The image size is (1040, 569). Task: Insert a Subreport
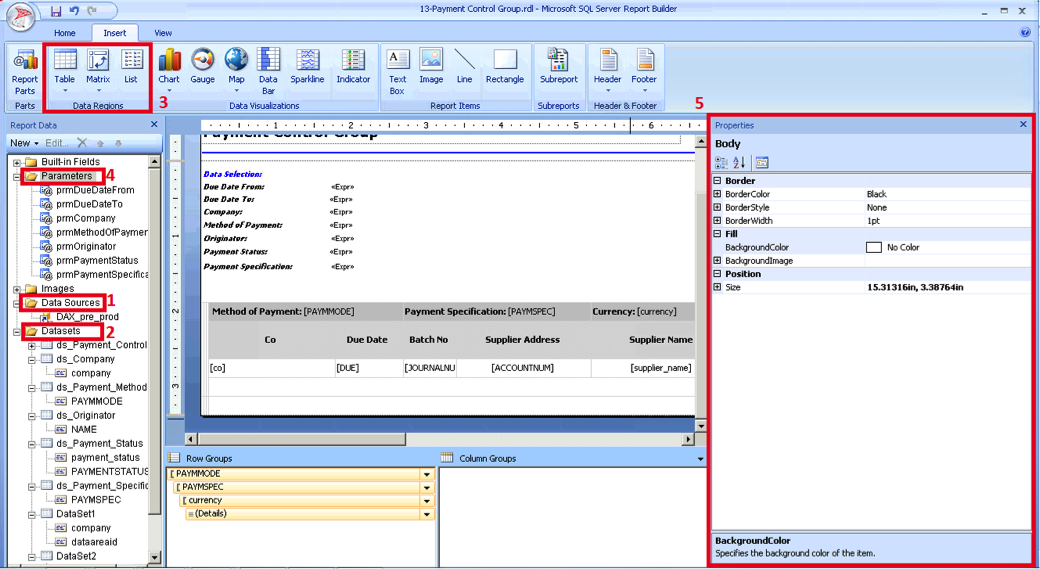pos(558,66)
